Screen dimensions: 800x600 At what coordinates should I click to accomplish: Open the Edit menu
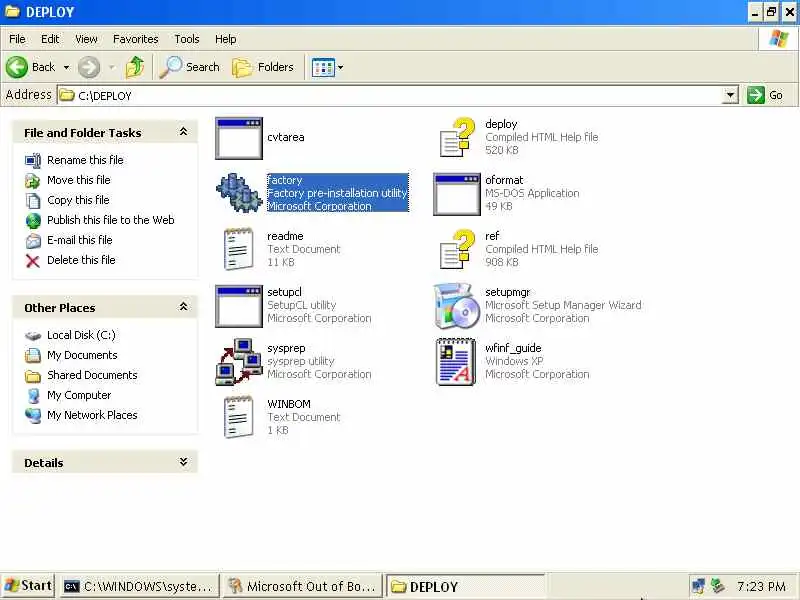50,39
